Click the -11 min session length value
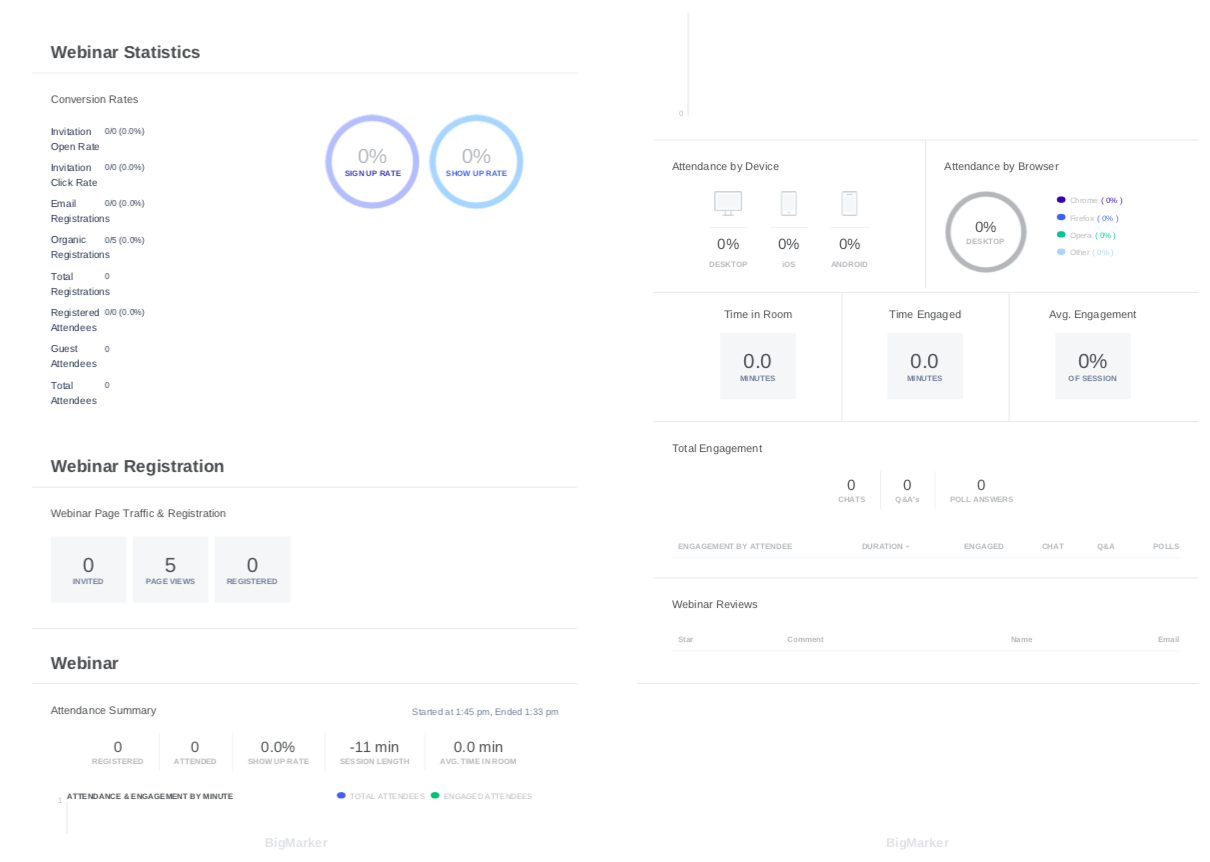1210x862 pixels. (374, 747)
